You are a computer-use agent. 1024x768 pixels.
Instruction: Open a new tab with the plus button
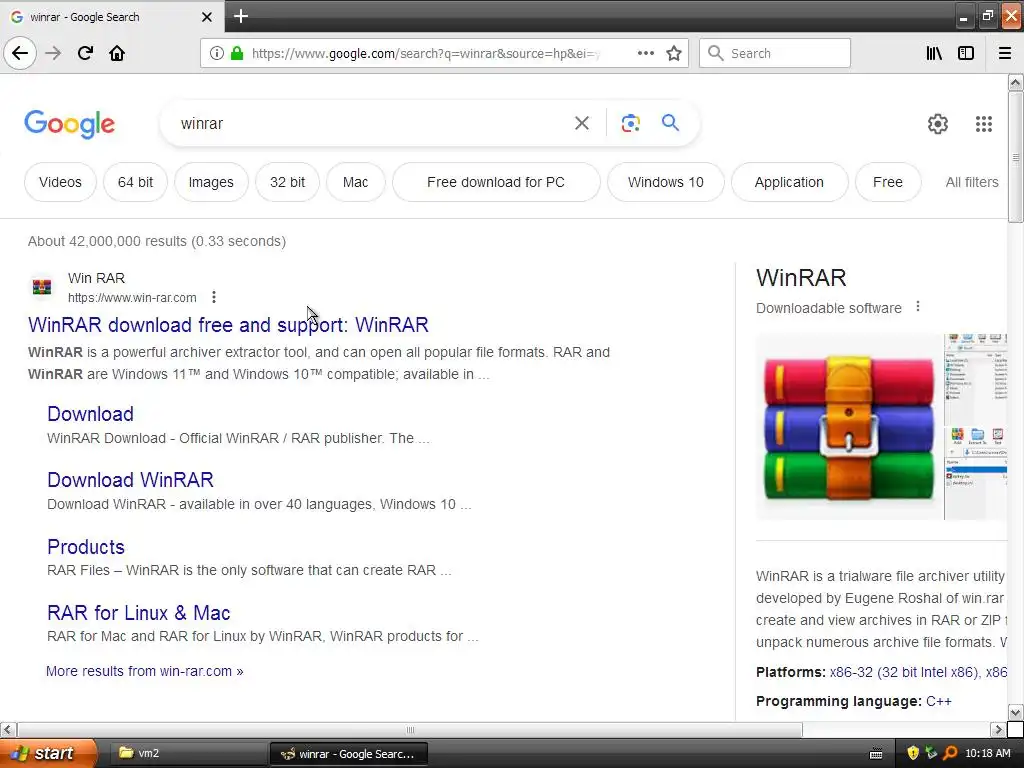[241, 16]
